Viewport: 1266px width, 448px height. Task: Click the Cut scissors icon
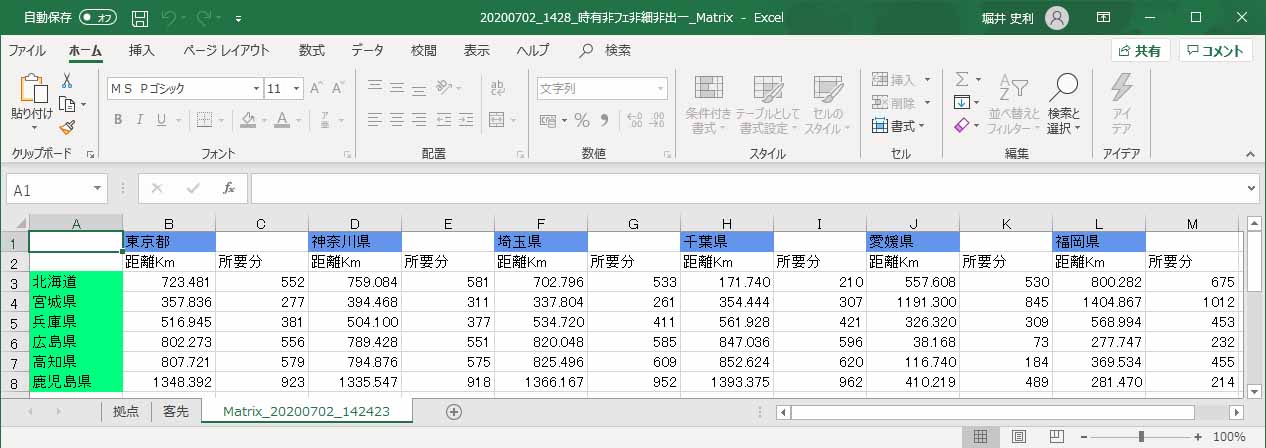click(67, 80)
